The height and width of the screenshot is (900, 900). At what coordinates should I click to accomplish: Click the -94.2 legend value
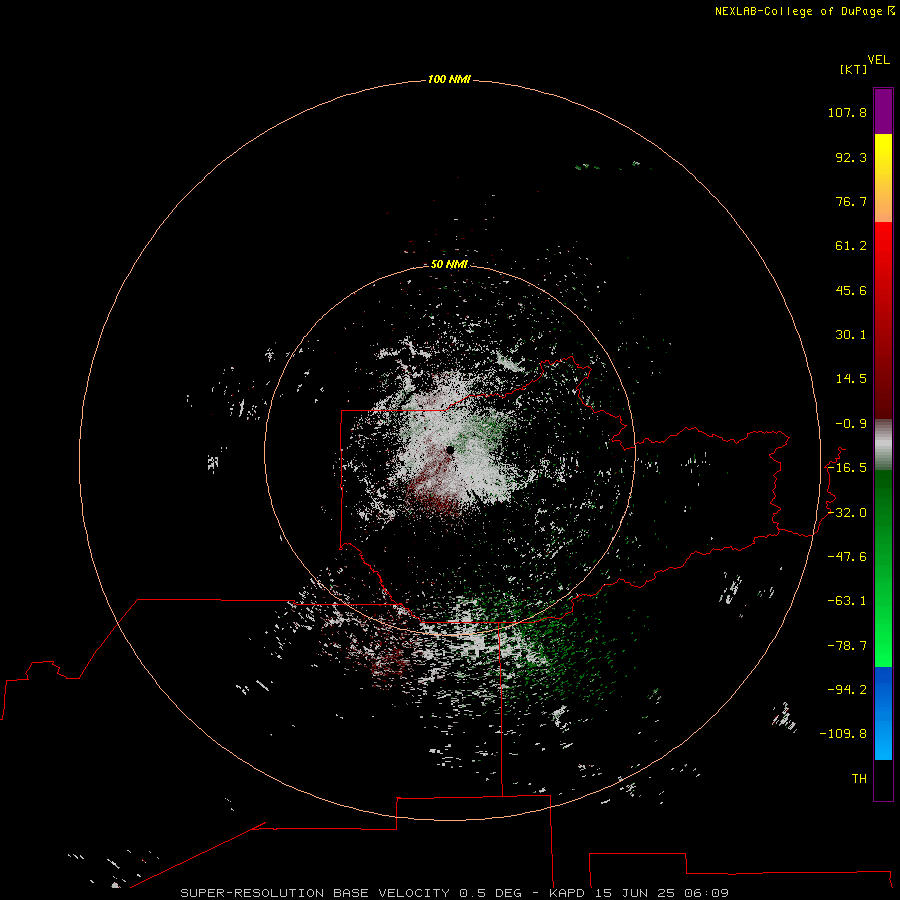pyautogui.click(x=847, y=689)
